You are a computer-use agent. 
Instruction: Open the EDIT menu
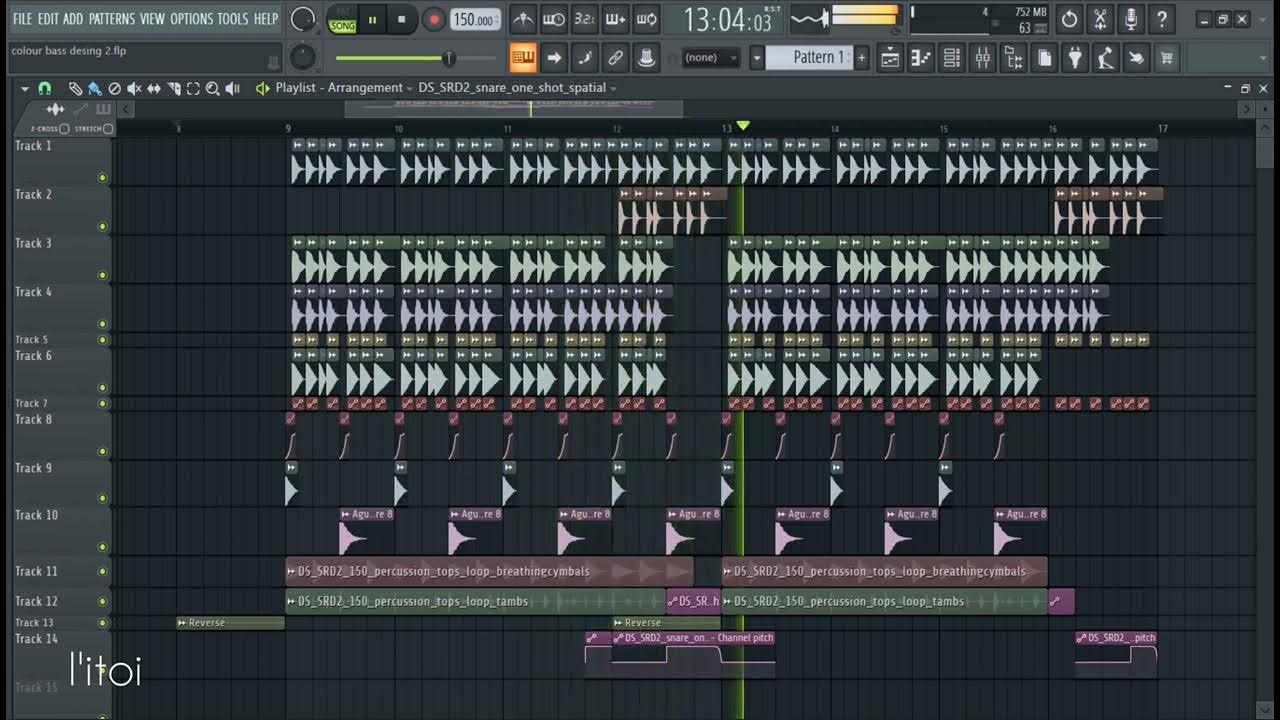coord(48,19)
